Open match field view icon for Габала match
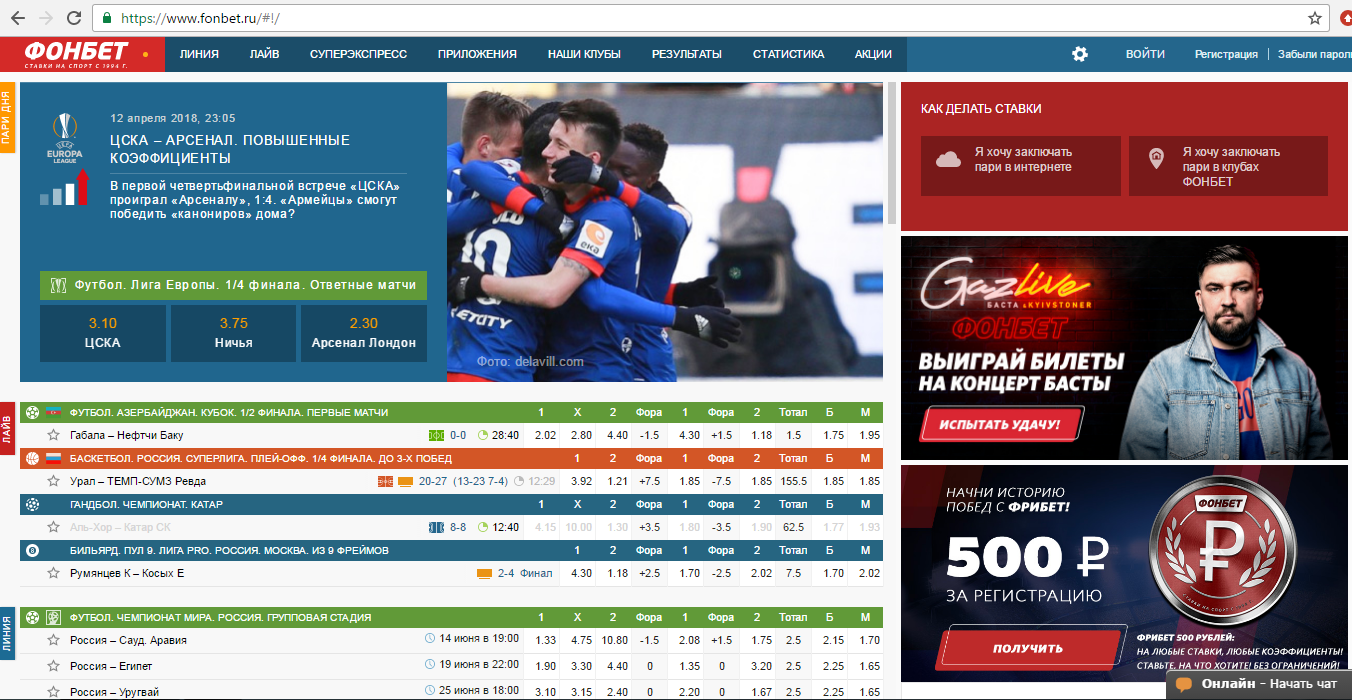Screen dimensions: 1352x700 click(436, 436)
